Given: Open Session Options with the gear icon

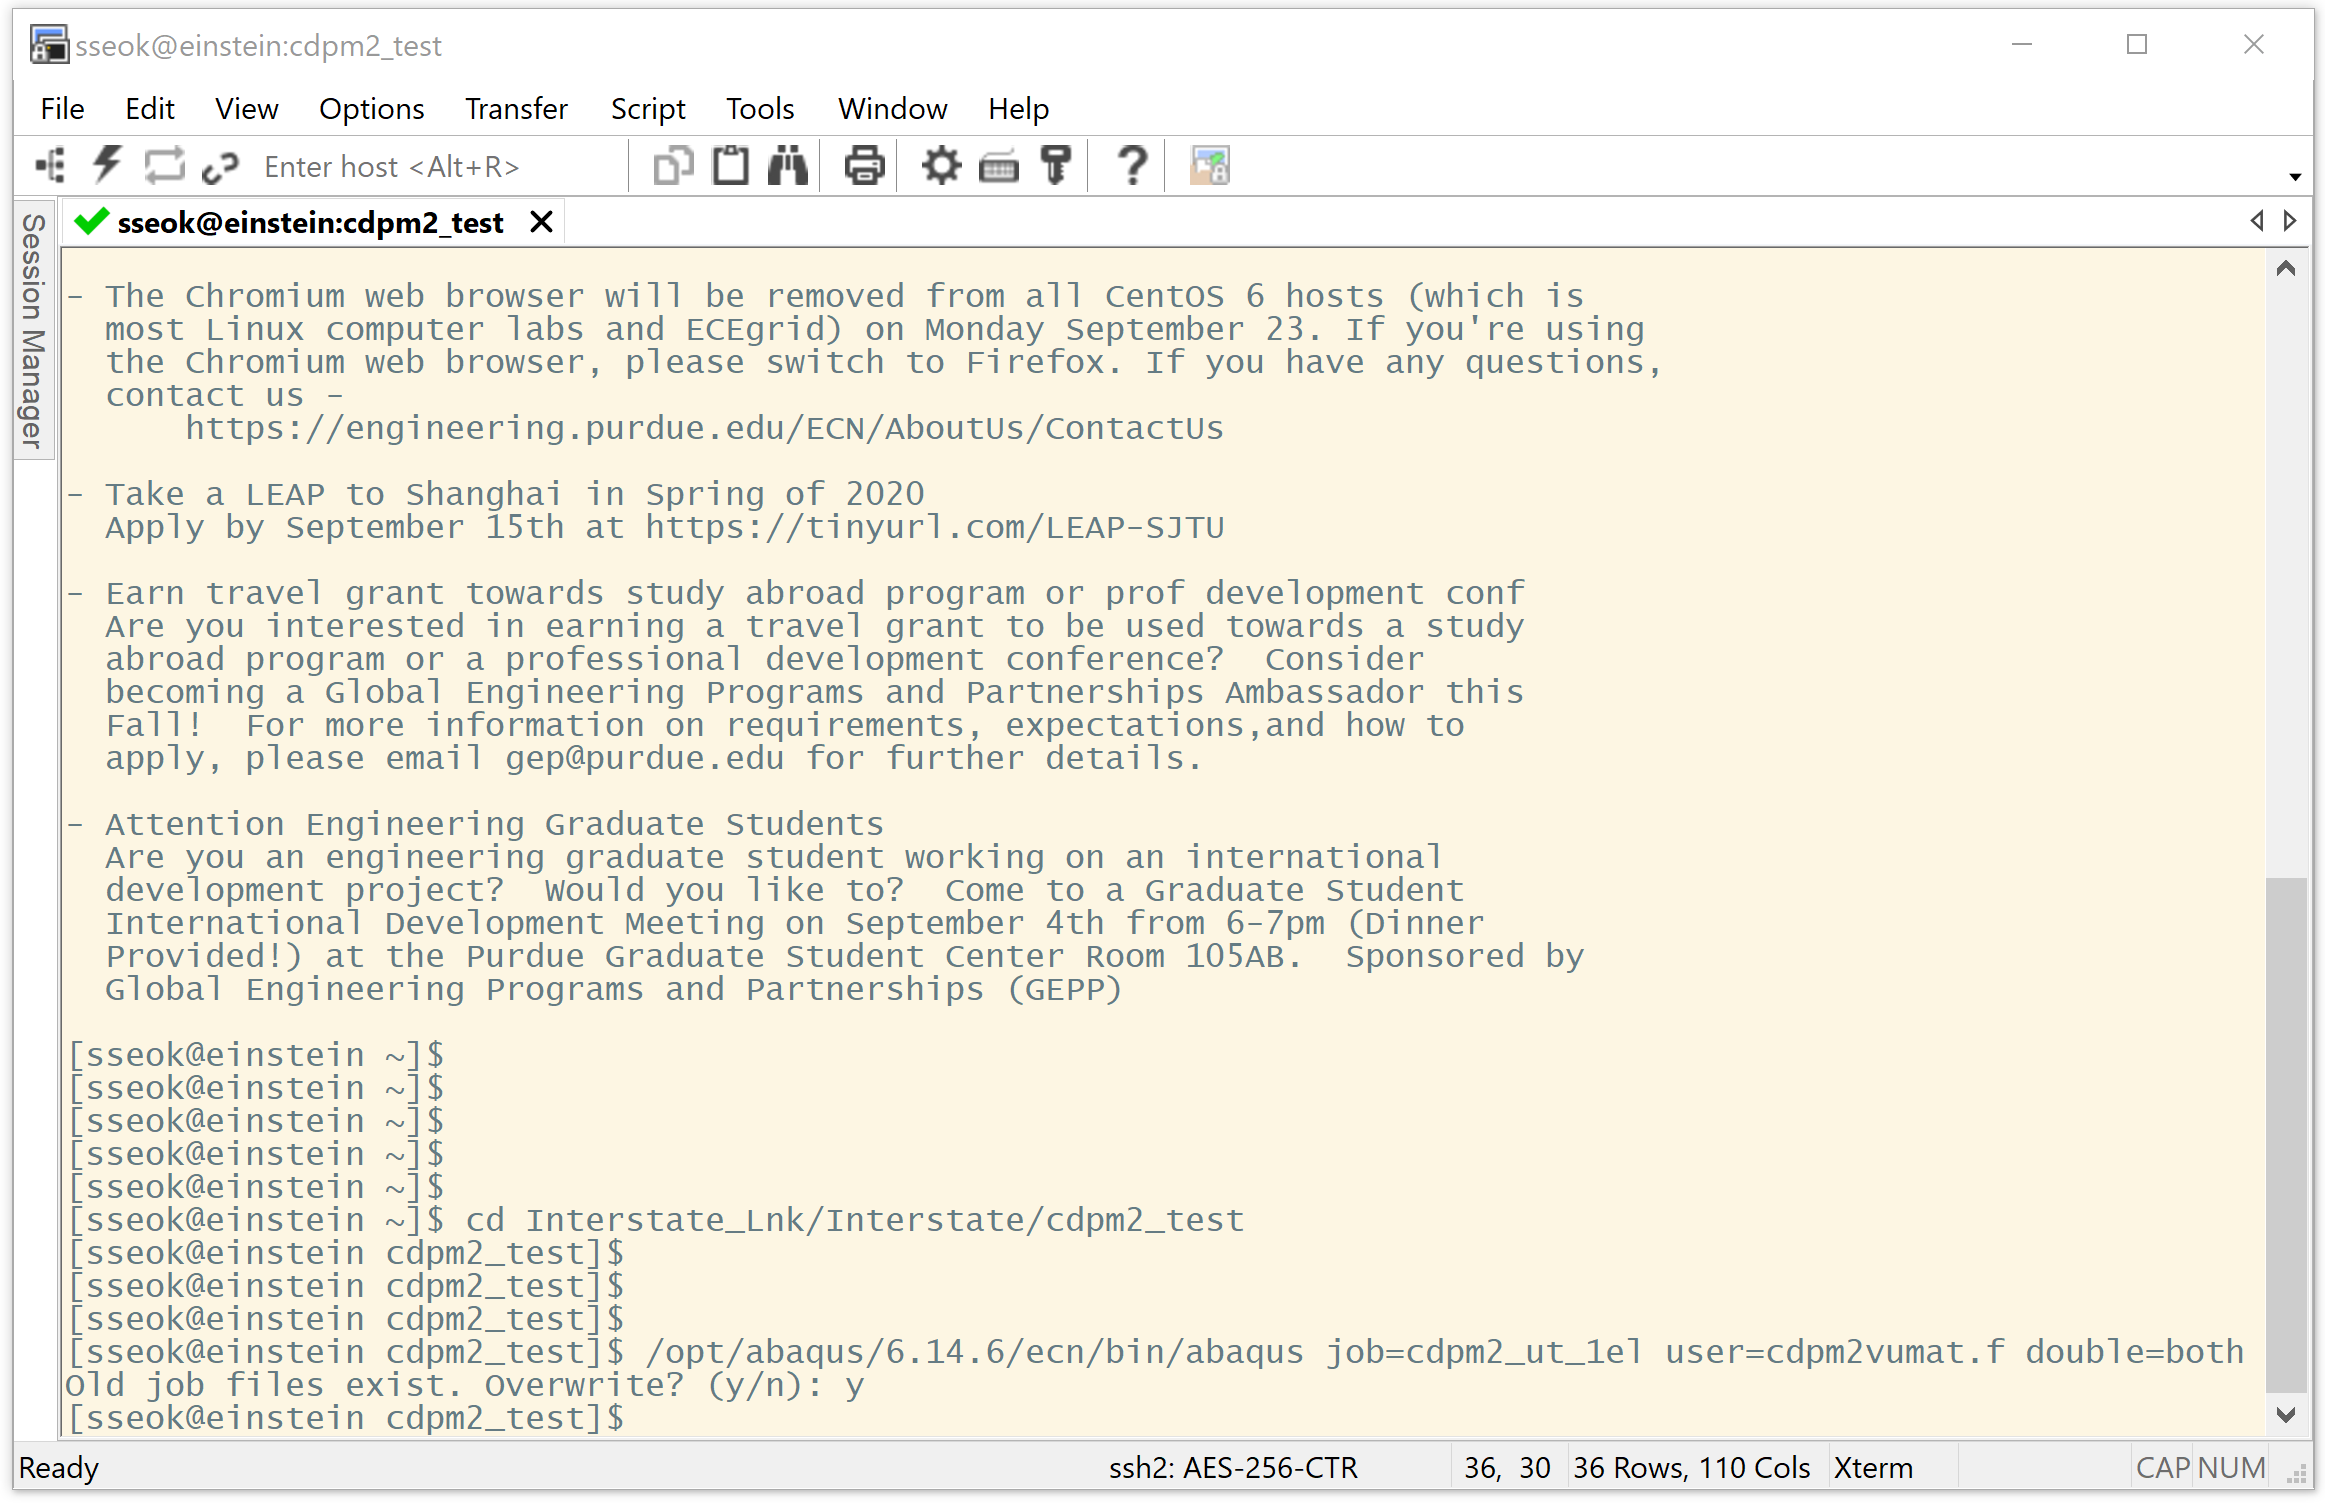Looking at the screenshot, I should (940, 166).
